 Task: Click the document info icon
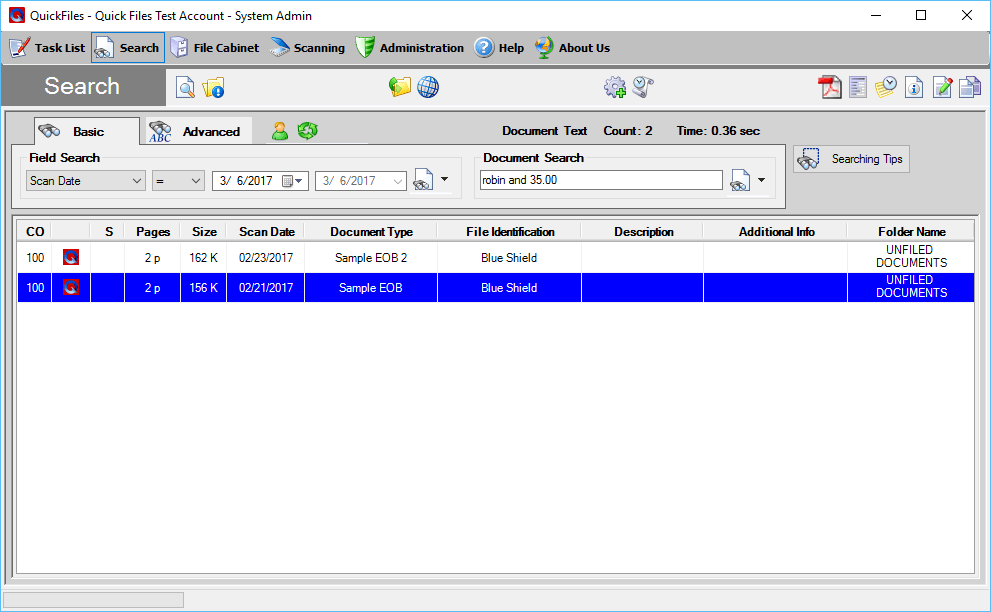point(913,87)
